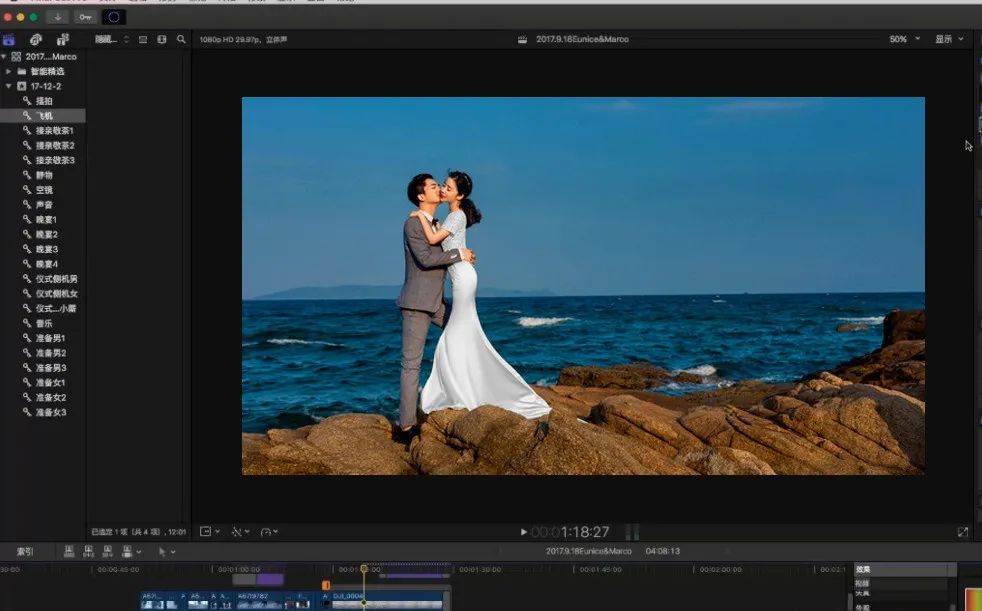The height and width of the screenshot is (611, 982).
Task: Enter full-screen viewer with the arrows icon
Action: [x=963, y=532]
